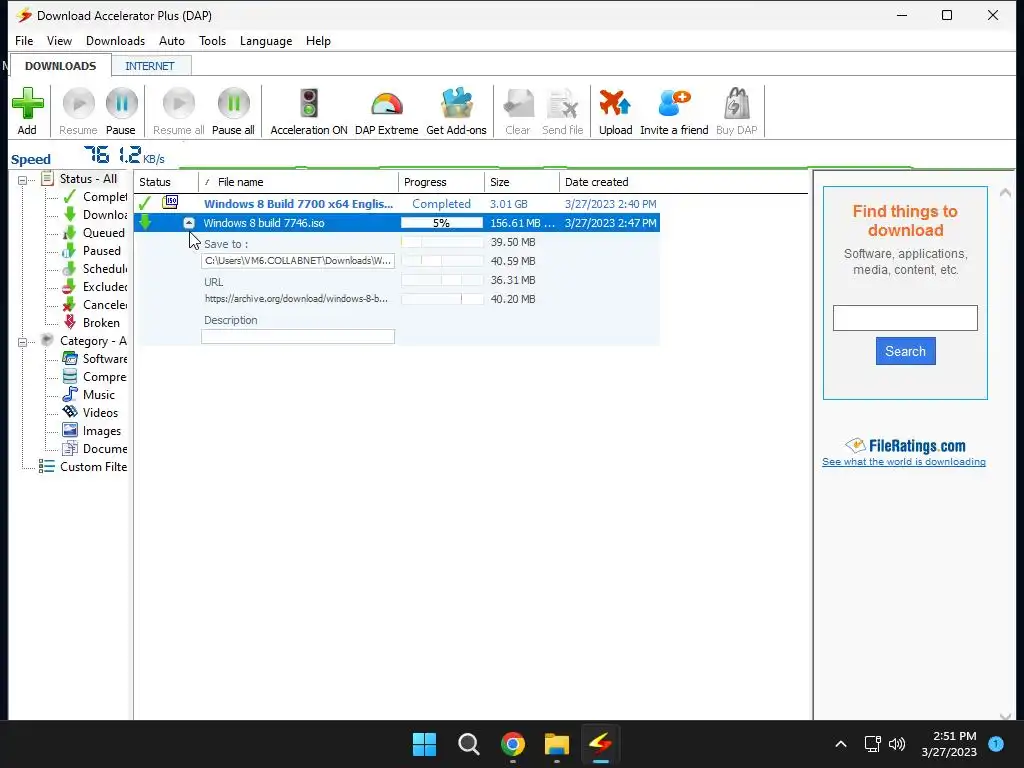Open the Auto menu

pyautogui.click(x=172, y=40)
